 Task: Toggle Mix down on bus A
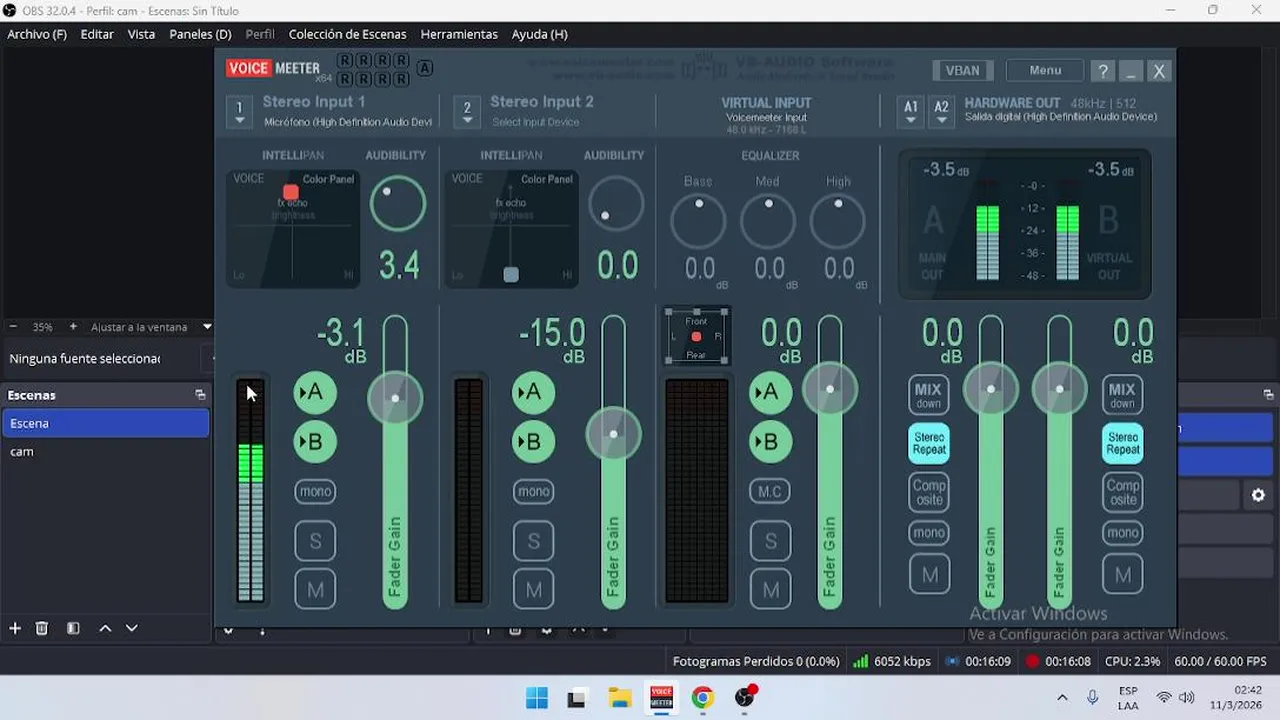[929, 395]
